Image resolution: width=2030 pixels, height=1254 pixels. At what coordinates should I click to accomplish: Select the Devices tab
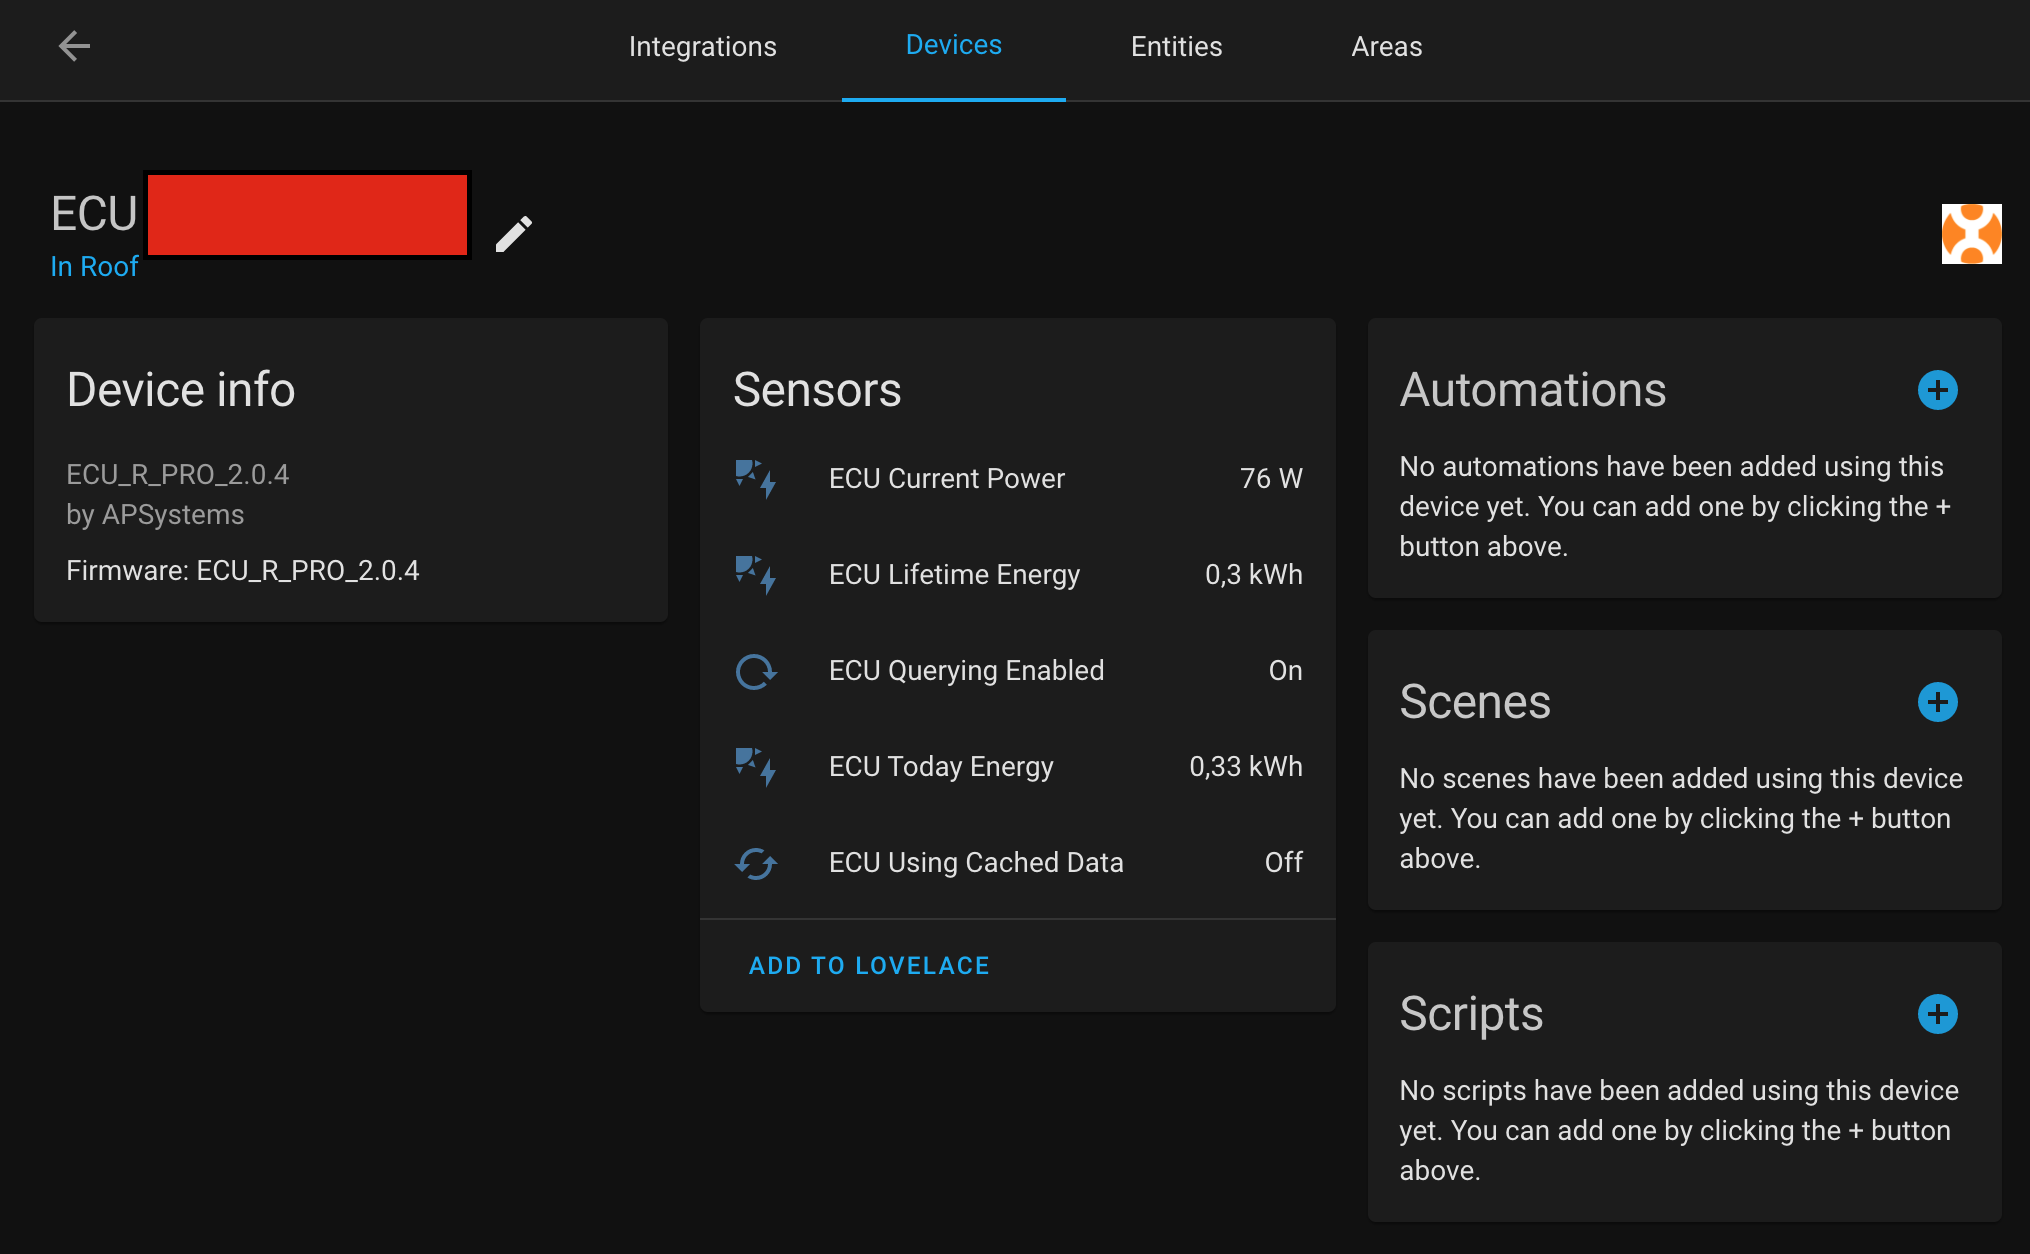(x=953, y=45)
